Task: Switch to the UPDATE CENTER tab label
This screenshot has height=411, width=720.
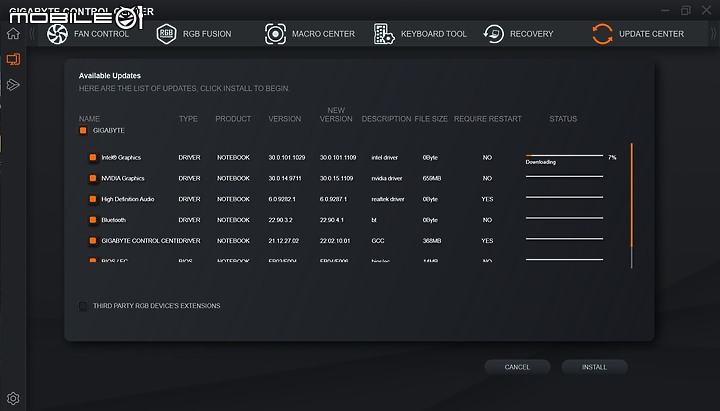Action: tap(651, 34)
